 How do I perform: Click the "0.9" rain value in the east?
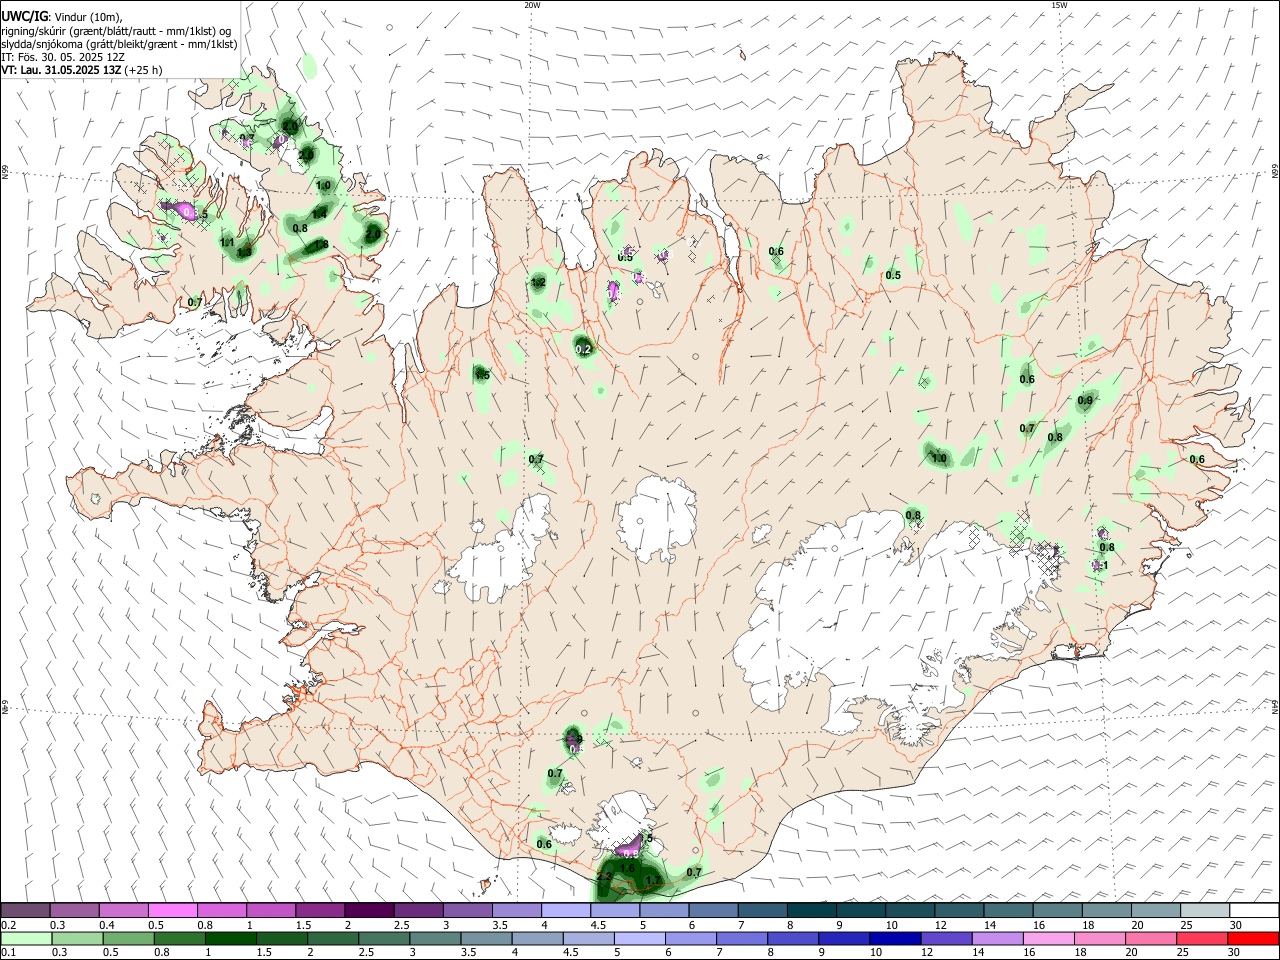1085,401
